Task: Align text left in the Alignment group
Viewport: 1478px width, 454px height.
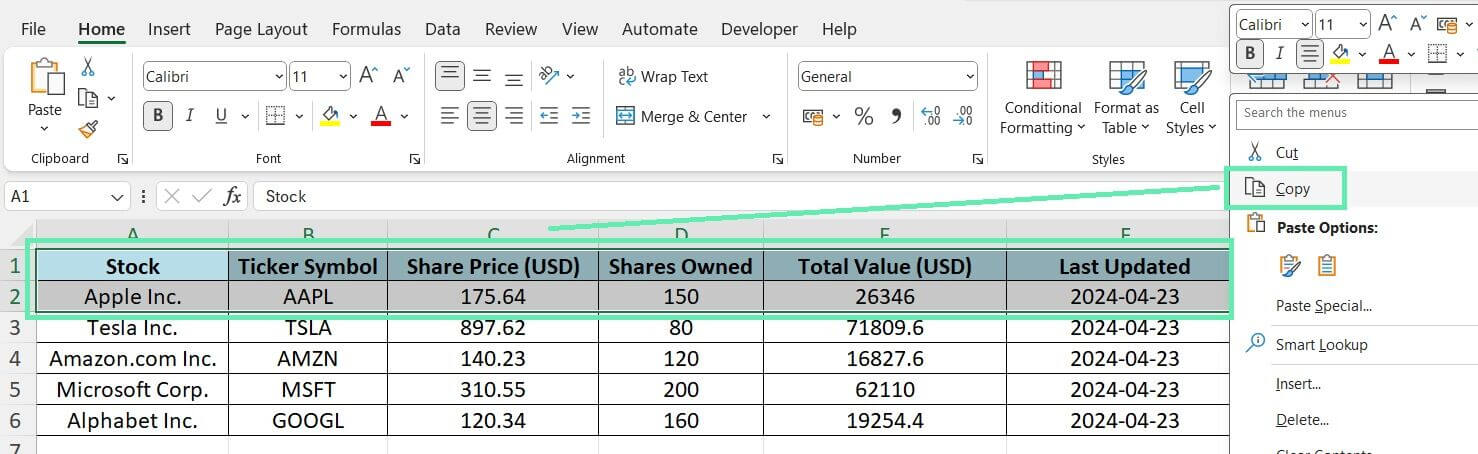Action: (x=450, y=116)
